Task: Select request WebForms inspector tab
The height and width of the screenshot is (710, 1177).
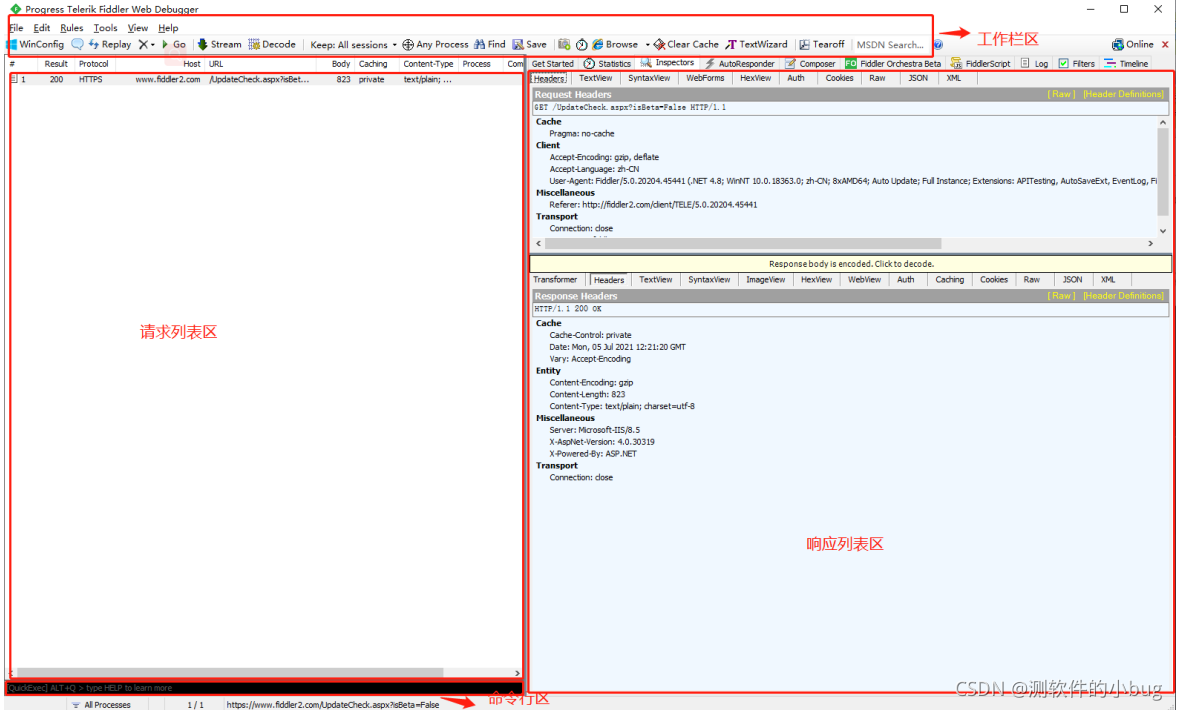Action: (x=705, y=78)
